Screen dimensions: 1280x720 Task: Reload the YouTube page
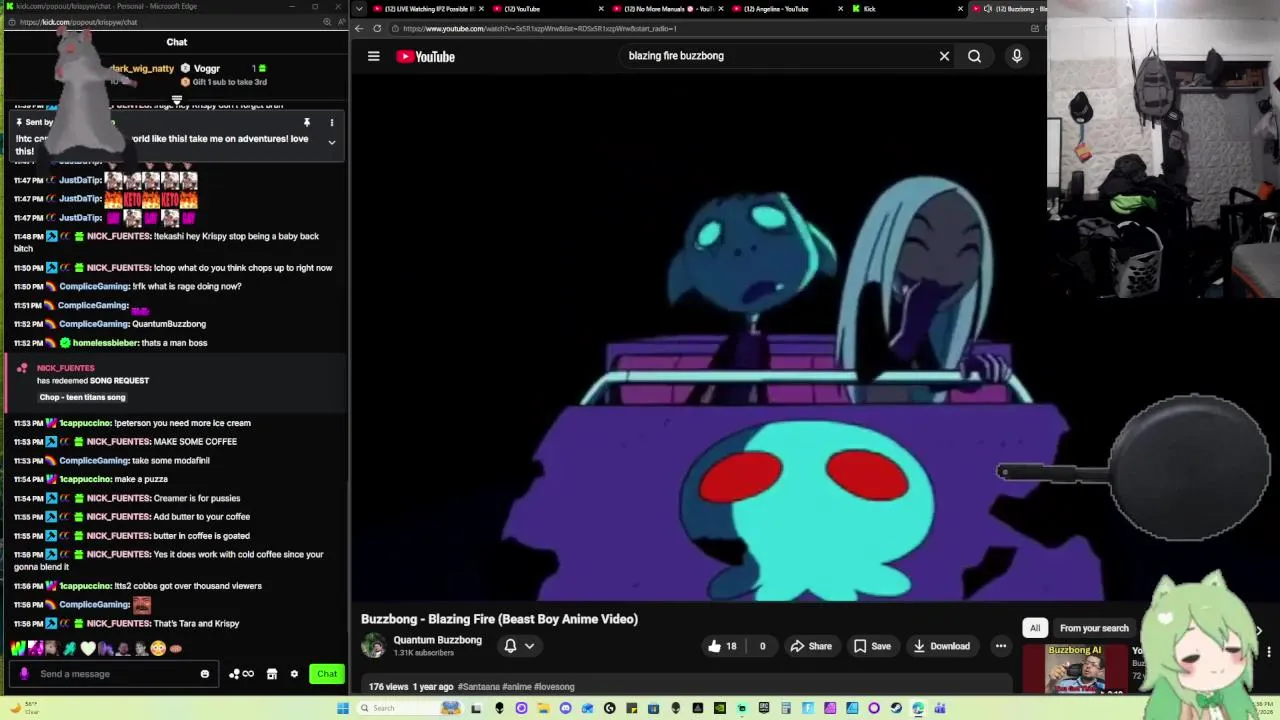tap(377, 28)
